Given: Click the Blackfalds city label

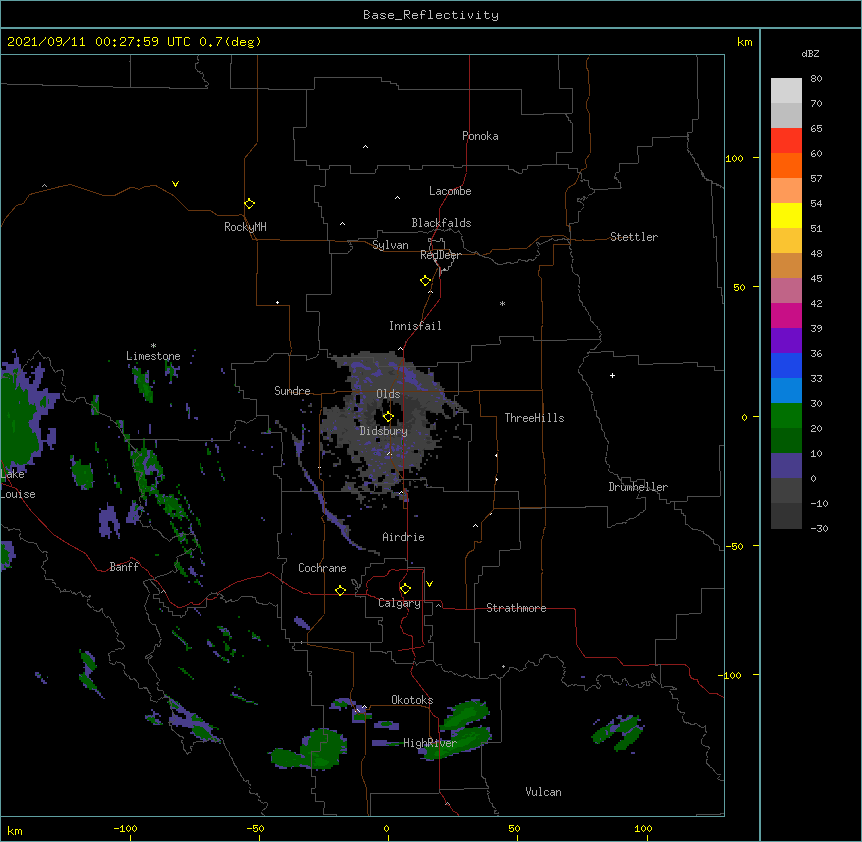Looking at the screenshot, I should point(441,223).
